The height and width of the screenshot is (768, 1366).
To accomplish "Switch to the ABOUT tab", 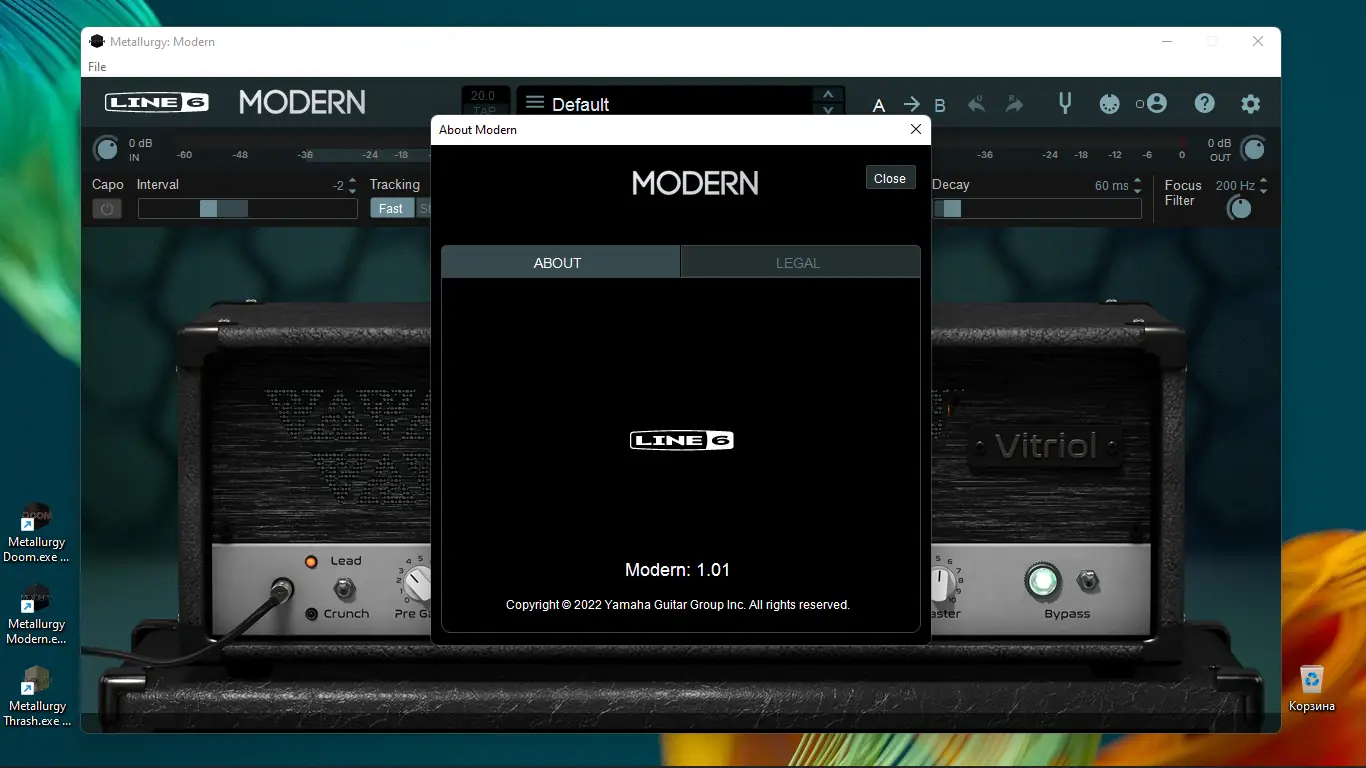I will click(560, 263).
